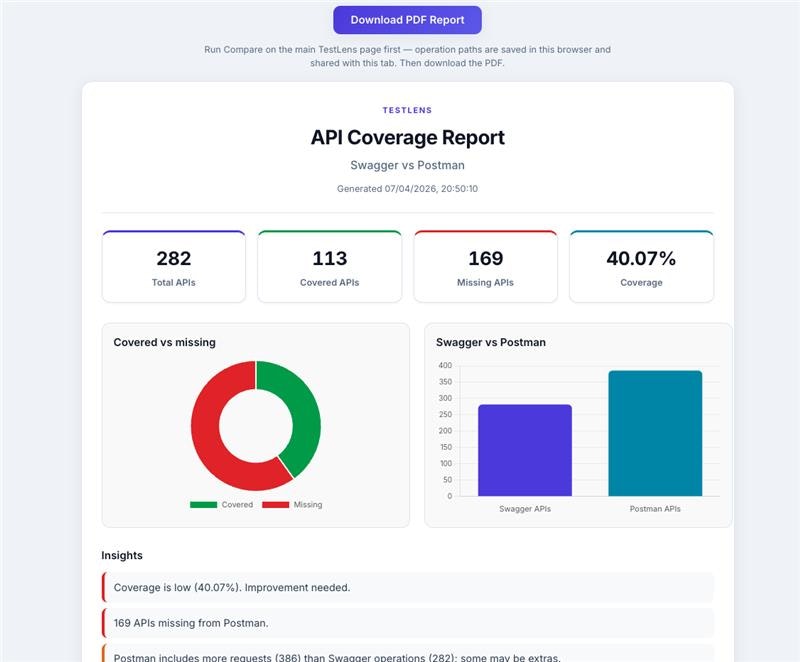Viewport: 800px width, 662px height.
Task: Click the purple Swagger APIs bar
Action: click(525, 450)
